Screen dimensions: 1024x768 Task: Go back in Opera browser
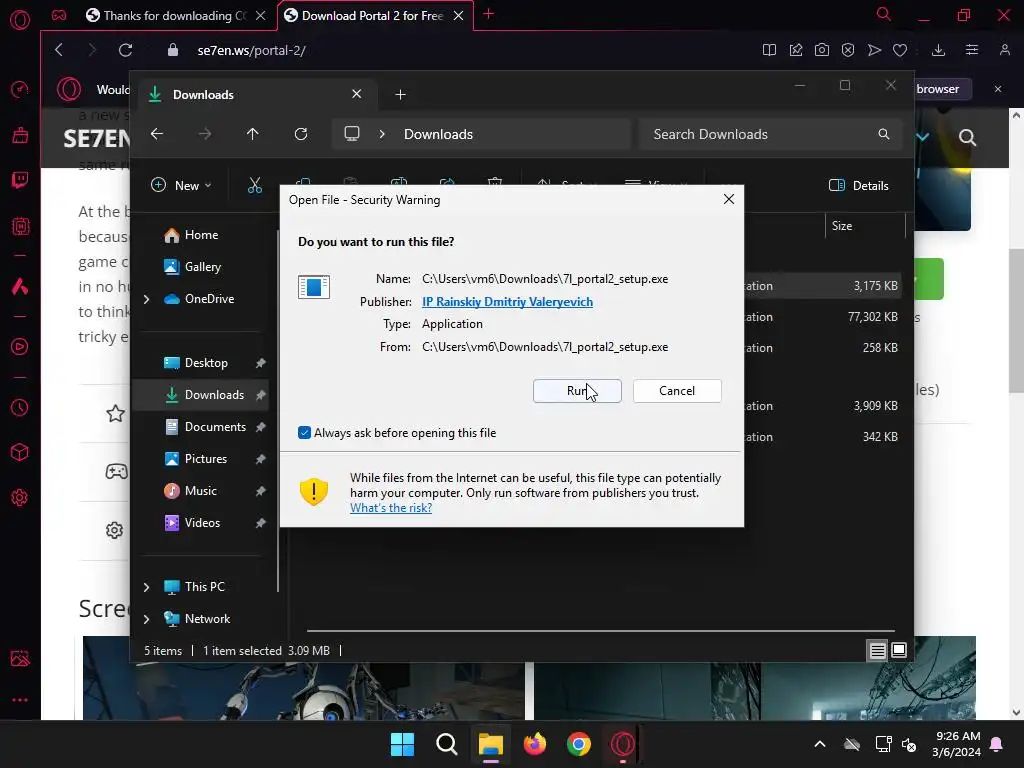(59, 50)
